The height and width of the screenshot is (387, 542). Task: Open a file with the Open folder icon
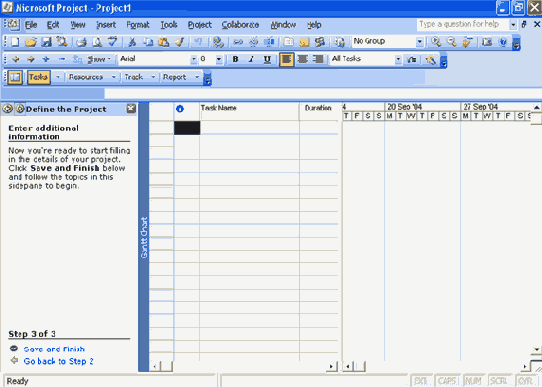31,42
